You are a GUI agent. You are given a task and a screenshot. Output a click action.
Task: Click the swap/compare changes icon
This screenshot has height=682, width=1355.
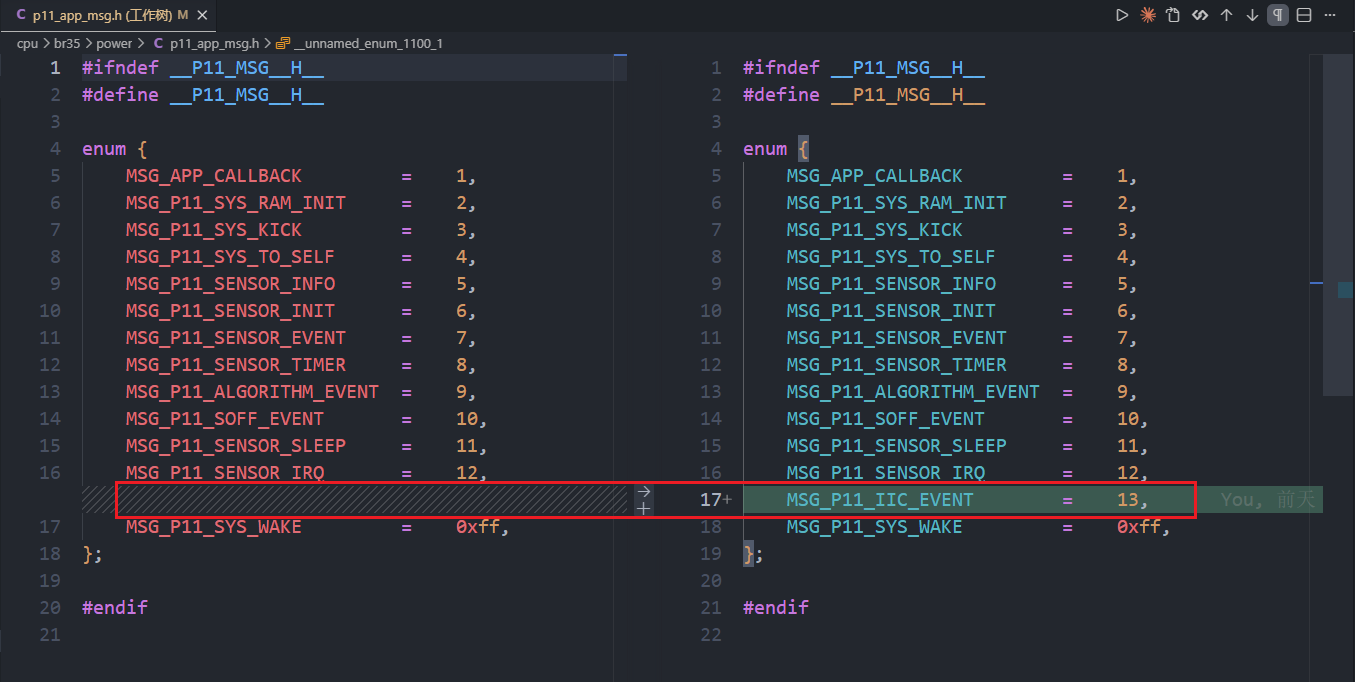1200,15
